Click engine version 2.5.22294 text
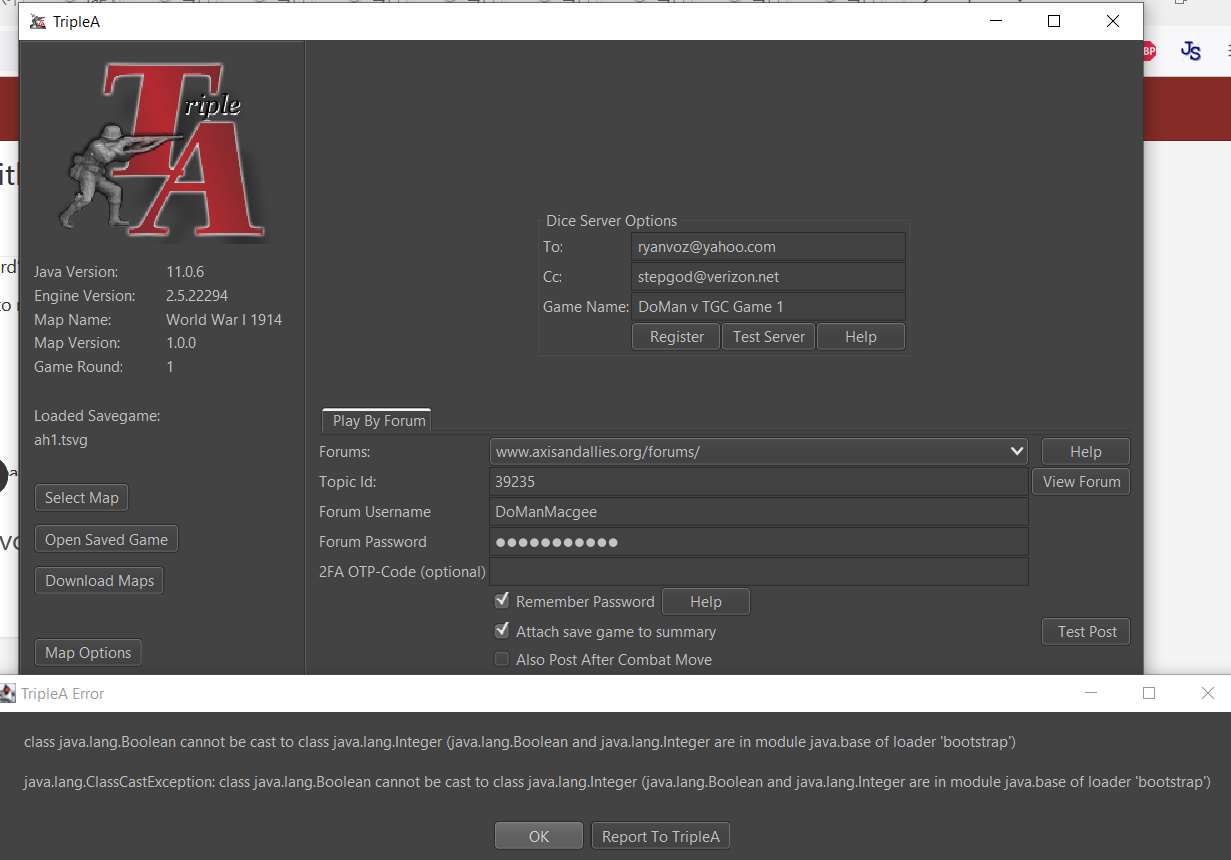The image size is (1231, 860). pyautogui.click(x=197, y=296)
